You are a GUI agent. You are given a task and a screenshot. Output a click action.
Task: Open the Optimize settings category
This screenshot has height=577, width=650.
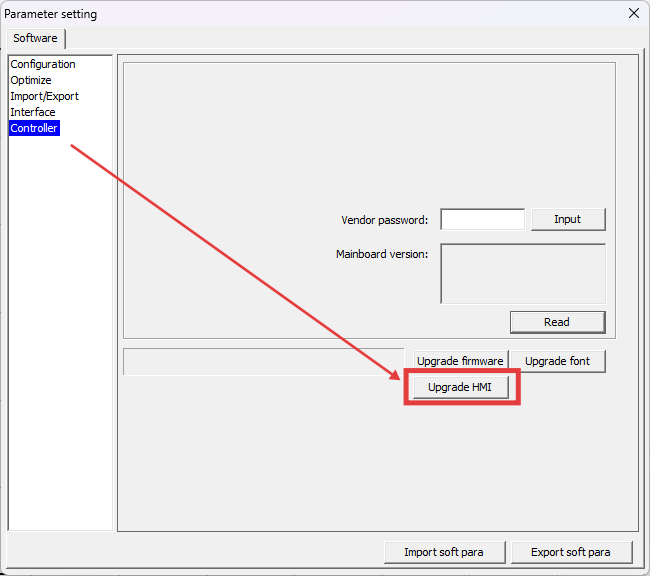[31, 80]
